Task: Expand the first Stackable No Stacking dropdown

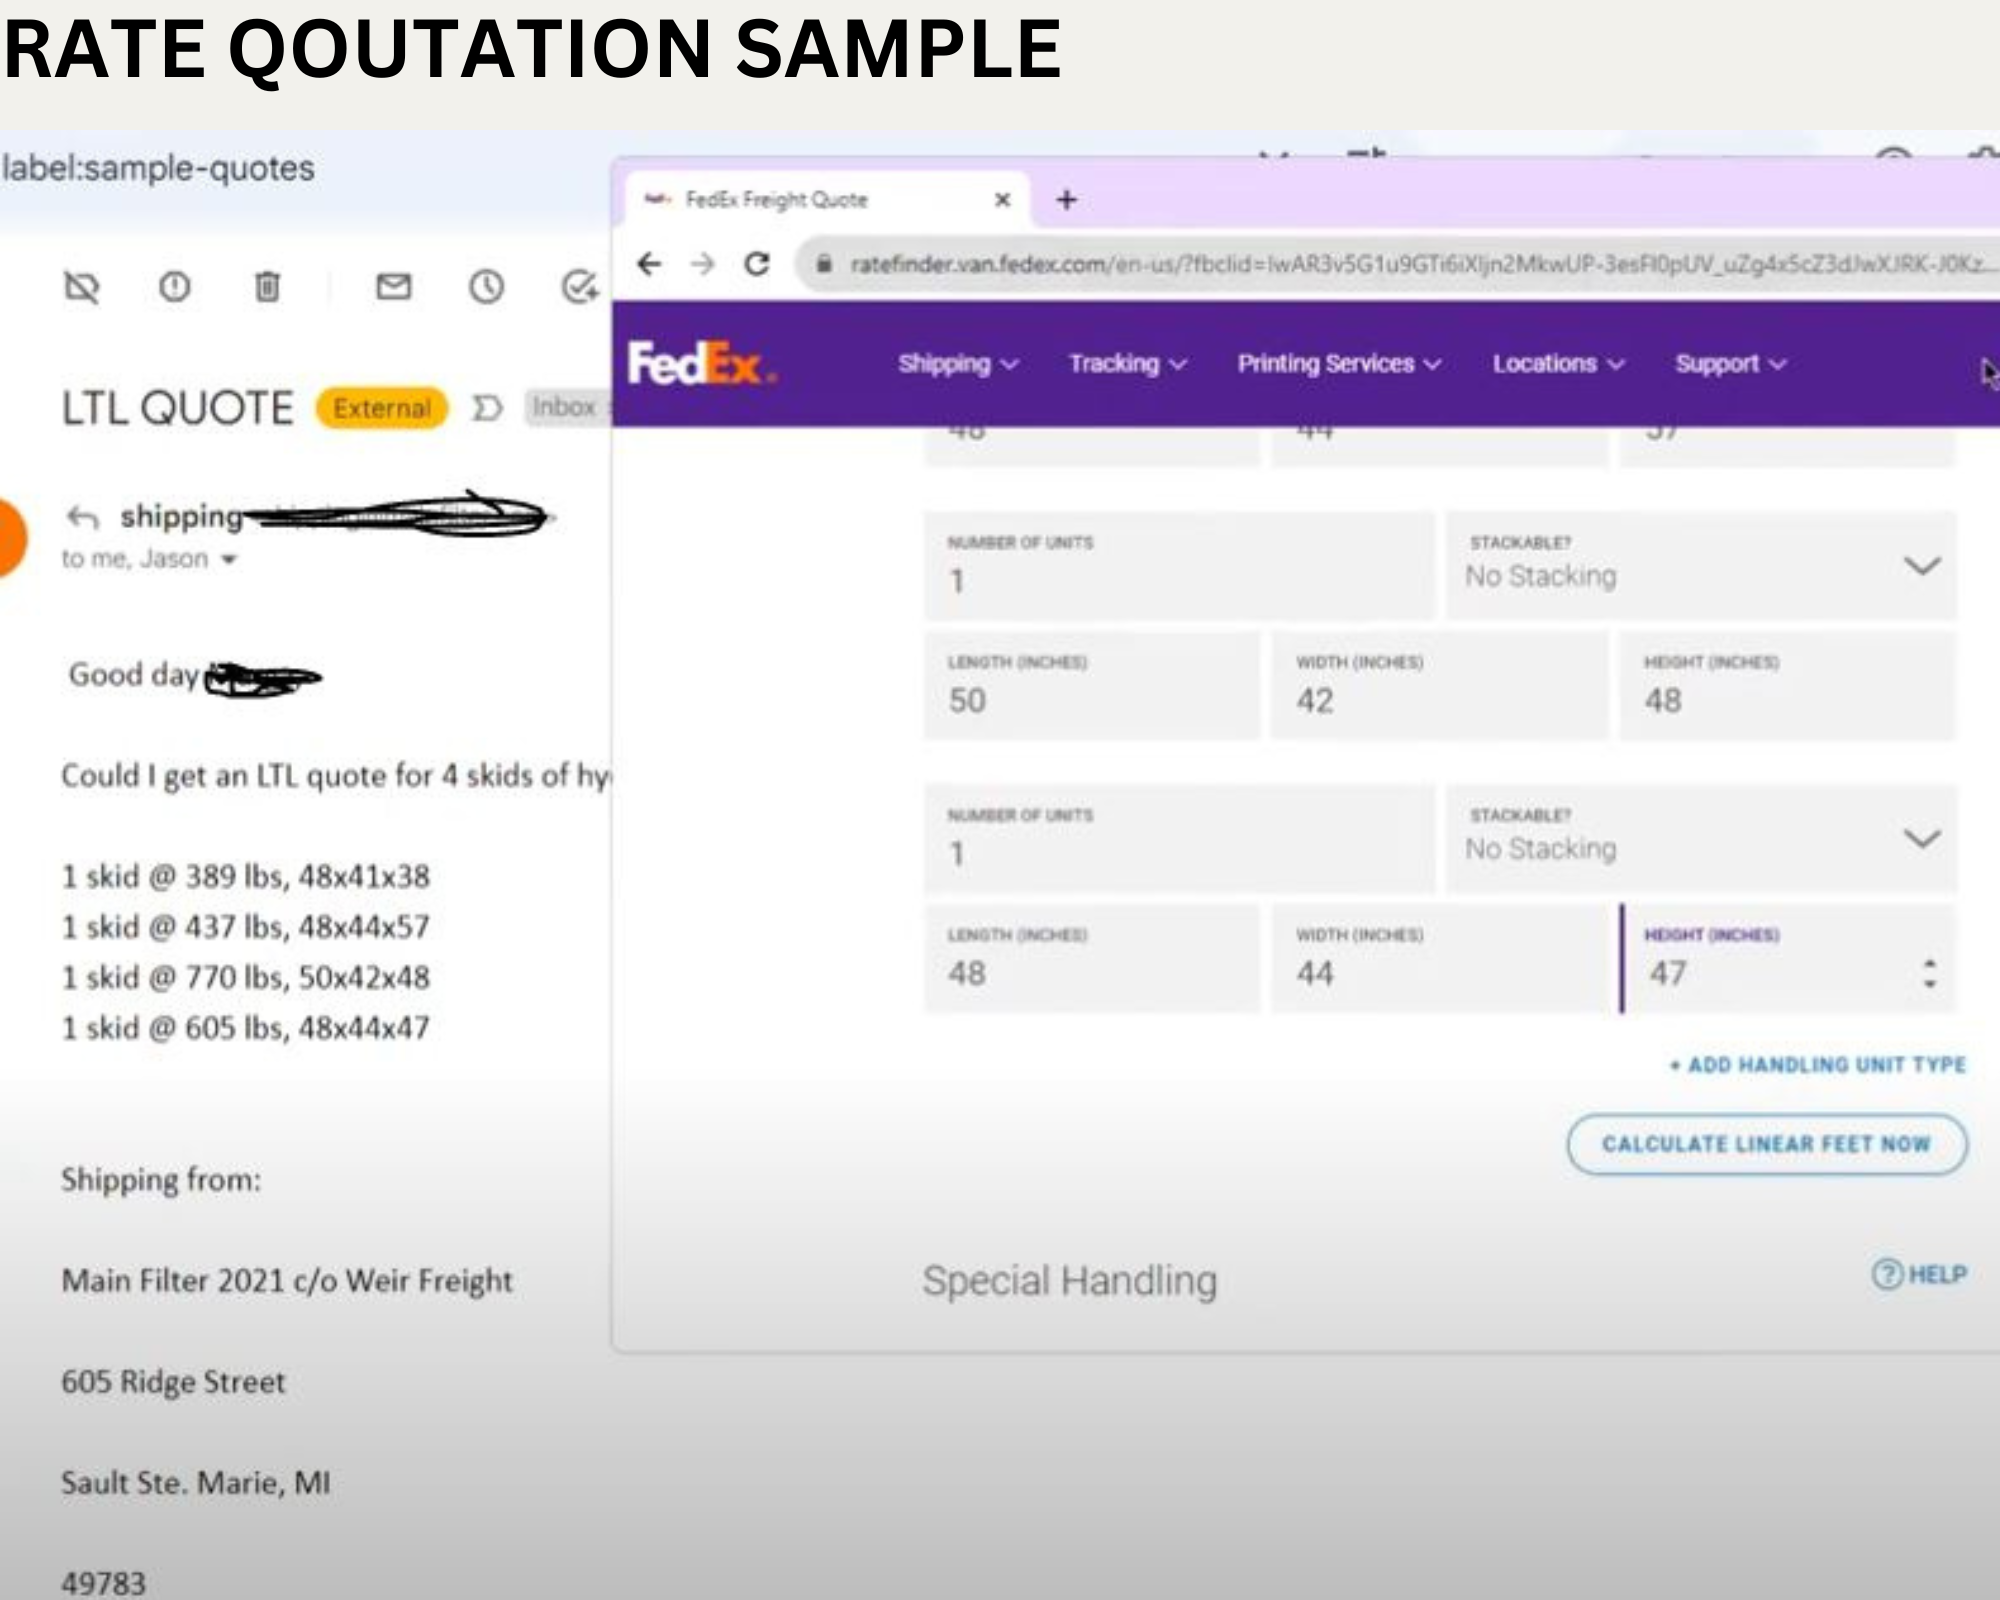Action: (x=1921, y=566)
